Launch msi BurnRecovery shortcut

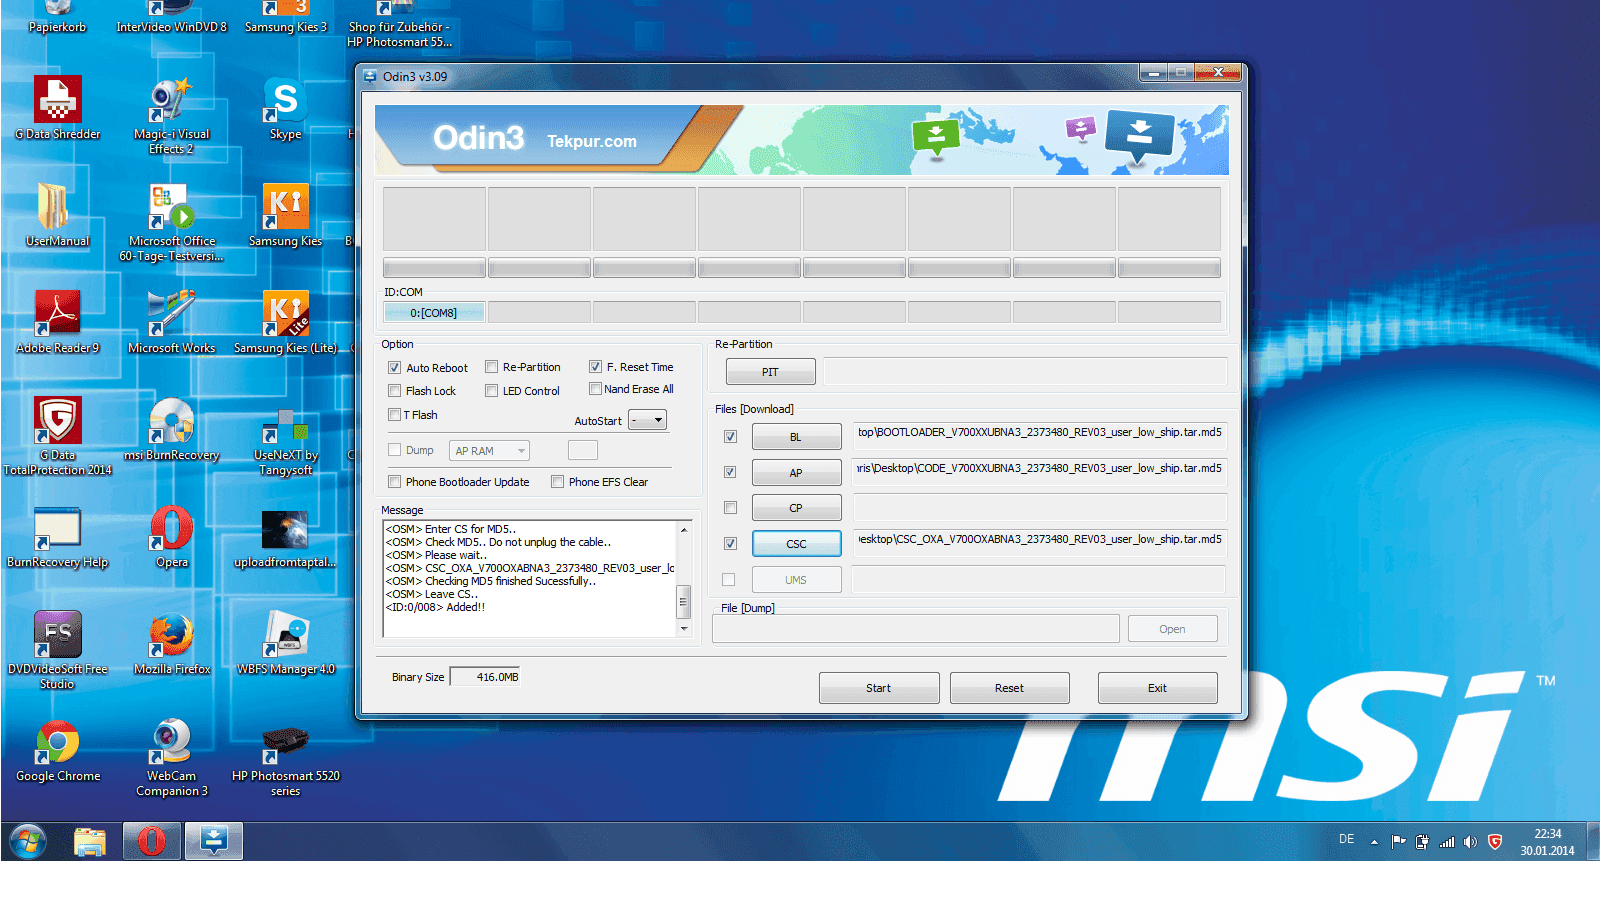pyautogui.click(x=172, y=428)
